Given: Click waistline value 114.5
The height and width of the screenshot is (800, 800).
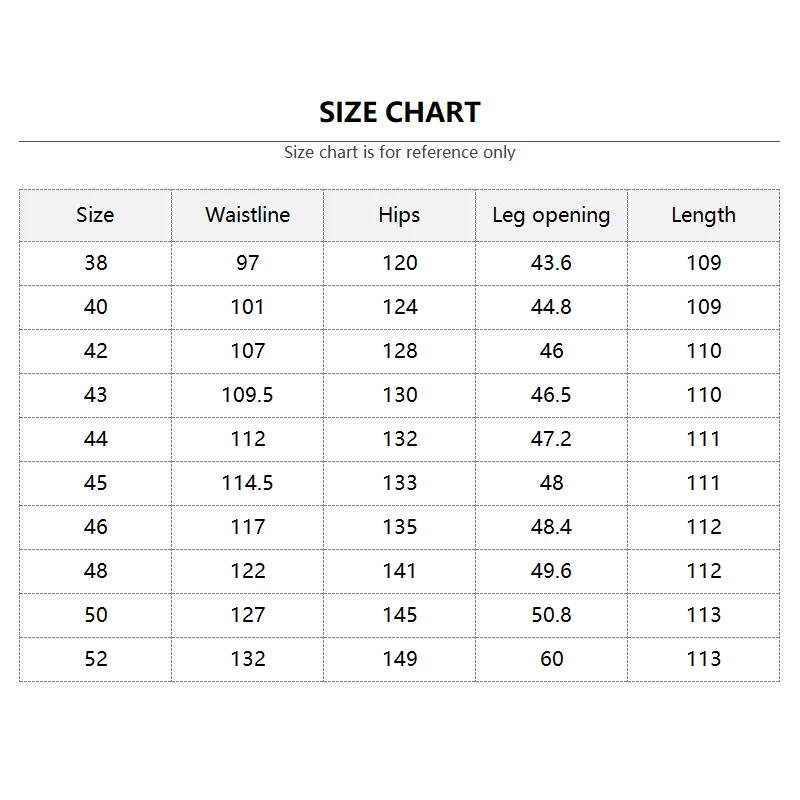Looking at the screenshot, I should pos(247,483).
